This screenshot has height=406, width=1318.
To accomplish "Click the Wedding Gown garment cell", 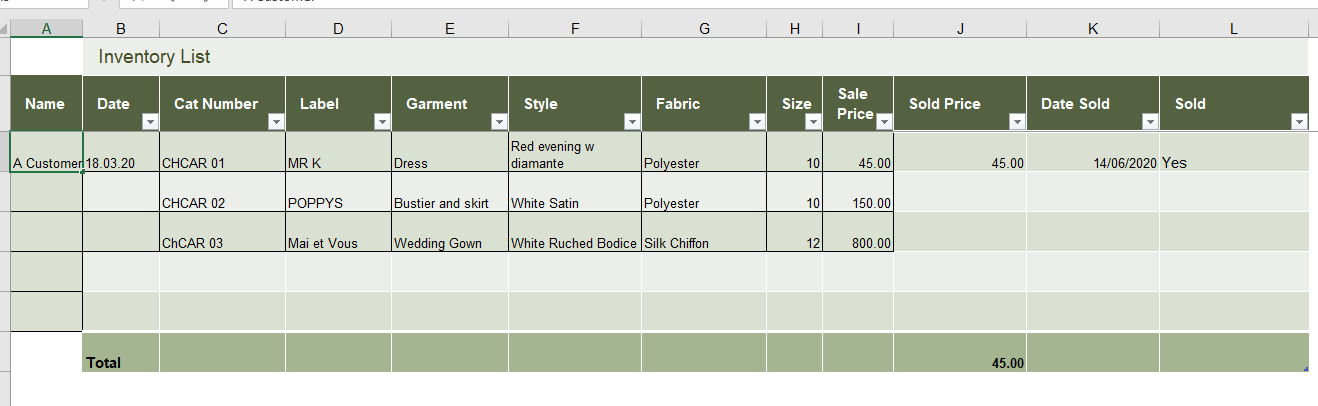I will tap(450, 243).
